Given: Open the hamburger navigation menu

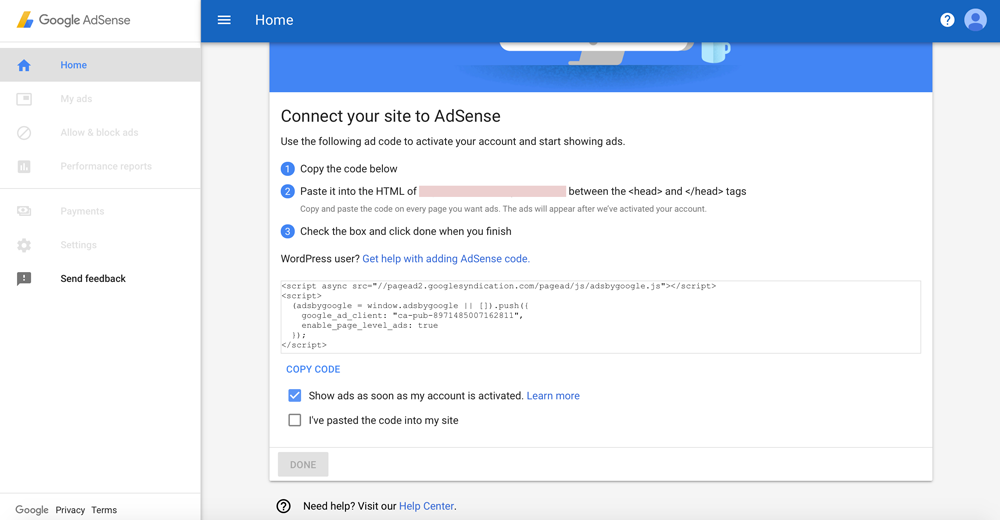Looking at the screenshot, I should click(224, 20).
